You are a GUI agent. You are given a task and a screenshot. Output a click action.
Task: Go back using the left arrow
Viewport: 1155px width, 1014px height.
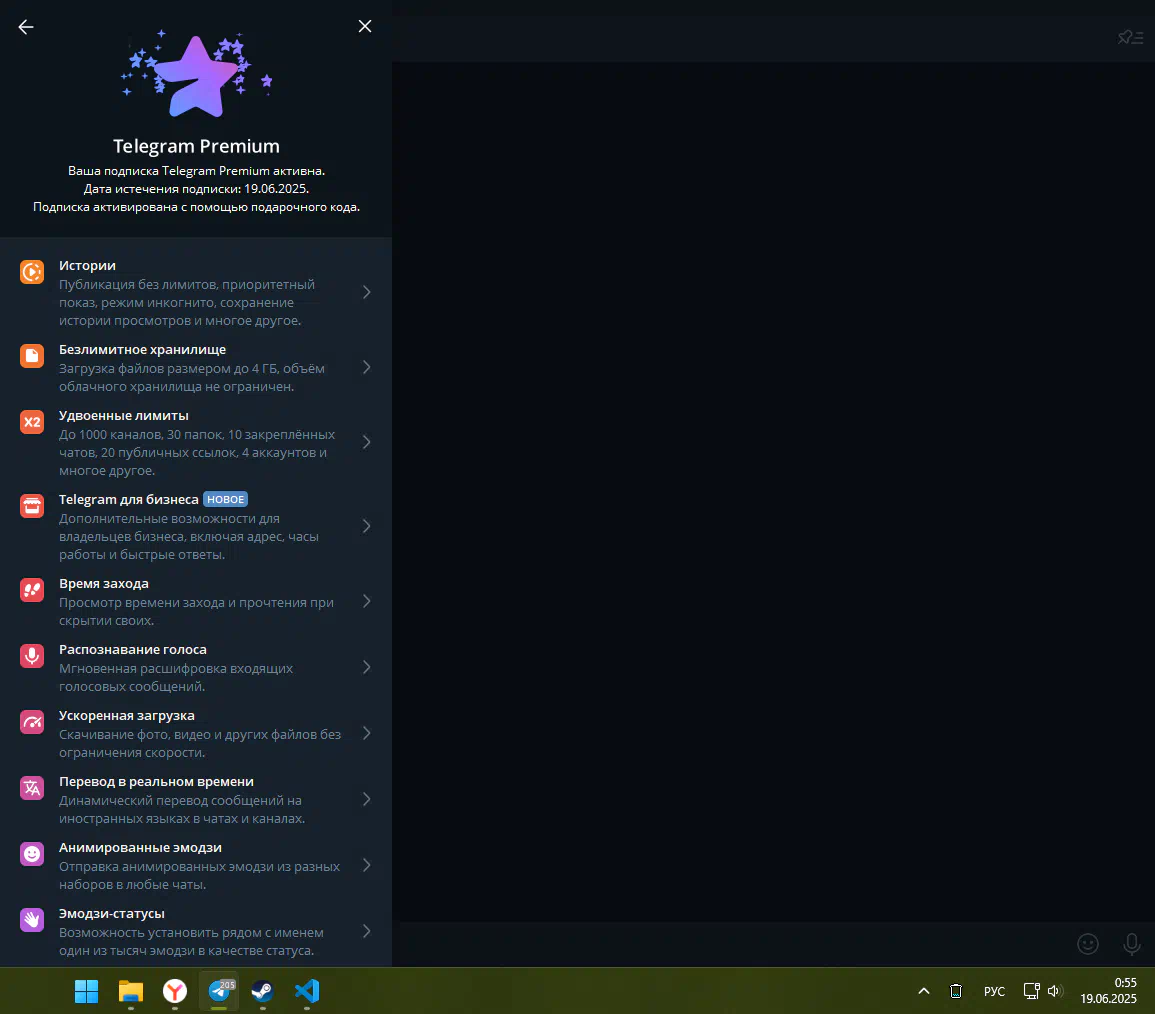click(26, 27)
